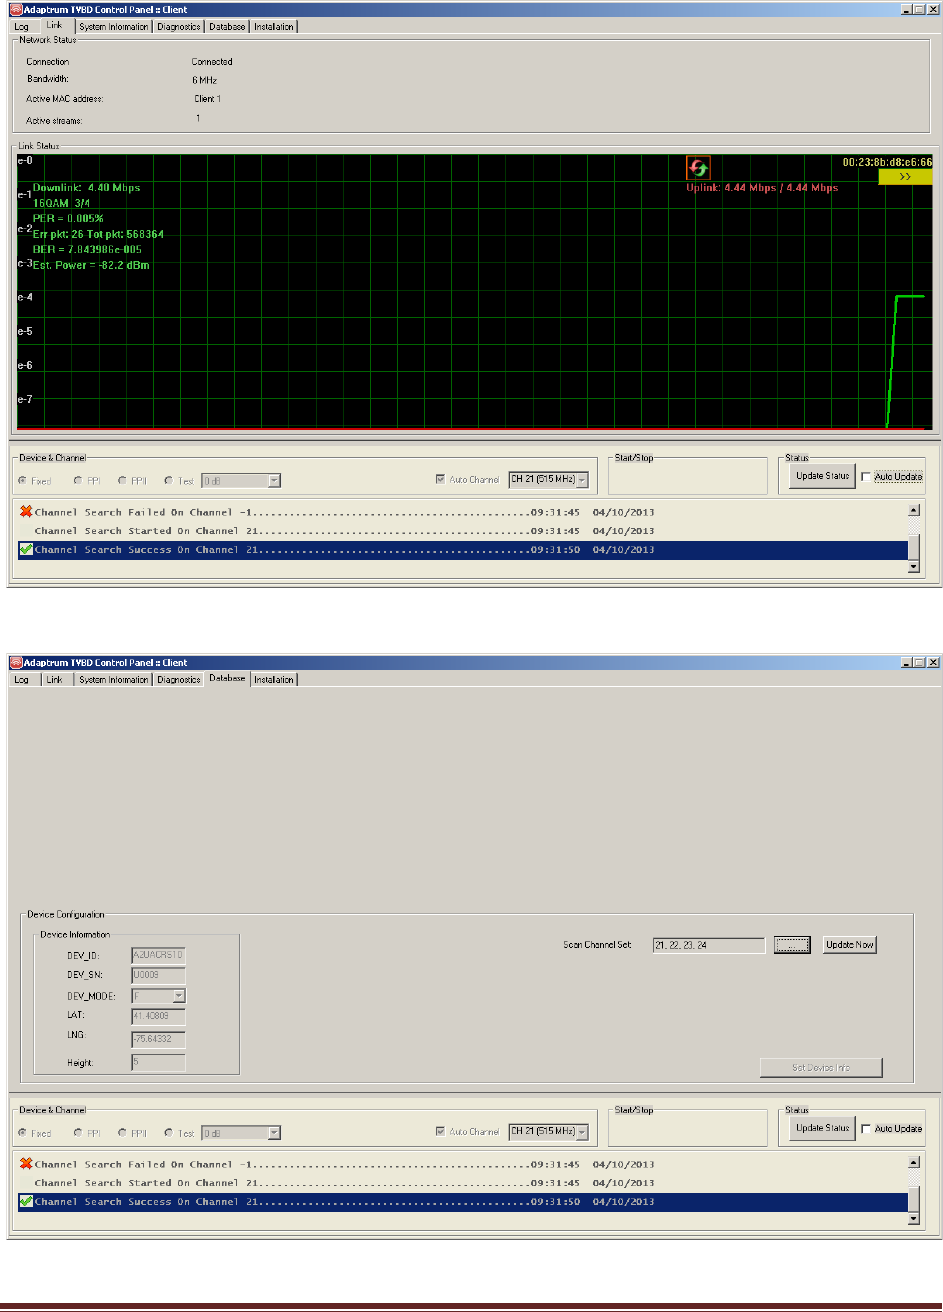Click the Update Now button
Image resolution: width=943 pixels, height=1312 pixels.
[x=849, y=944]
